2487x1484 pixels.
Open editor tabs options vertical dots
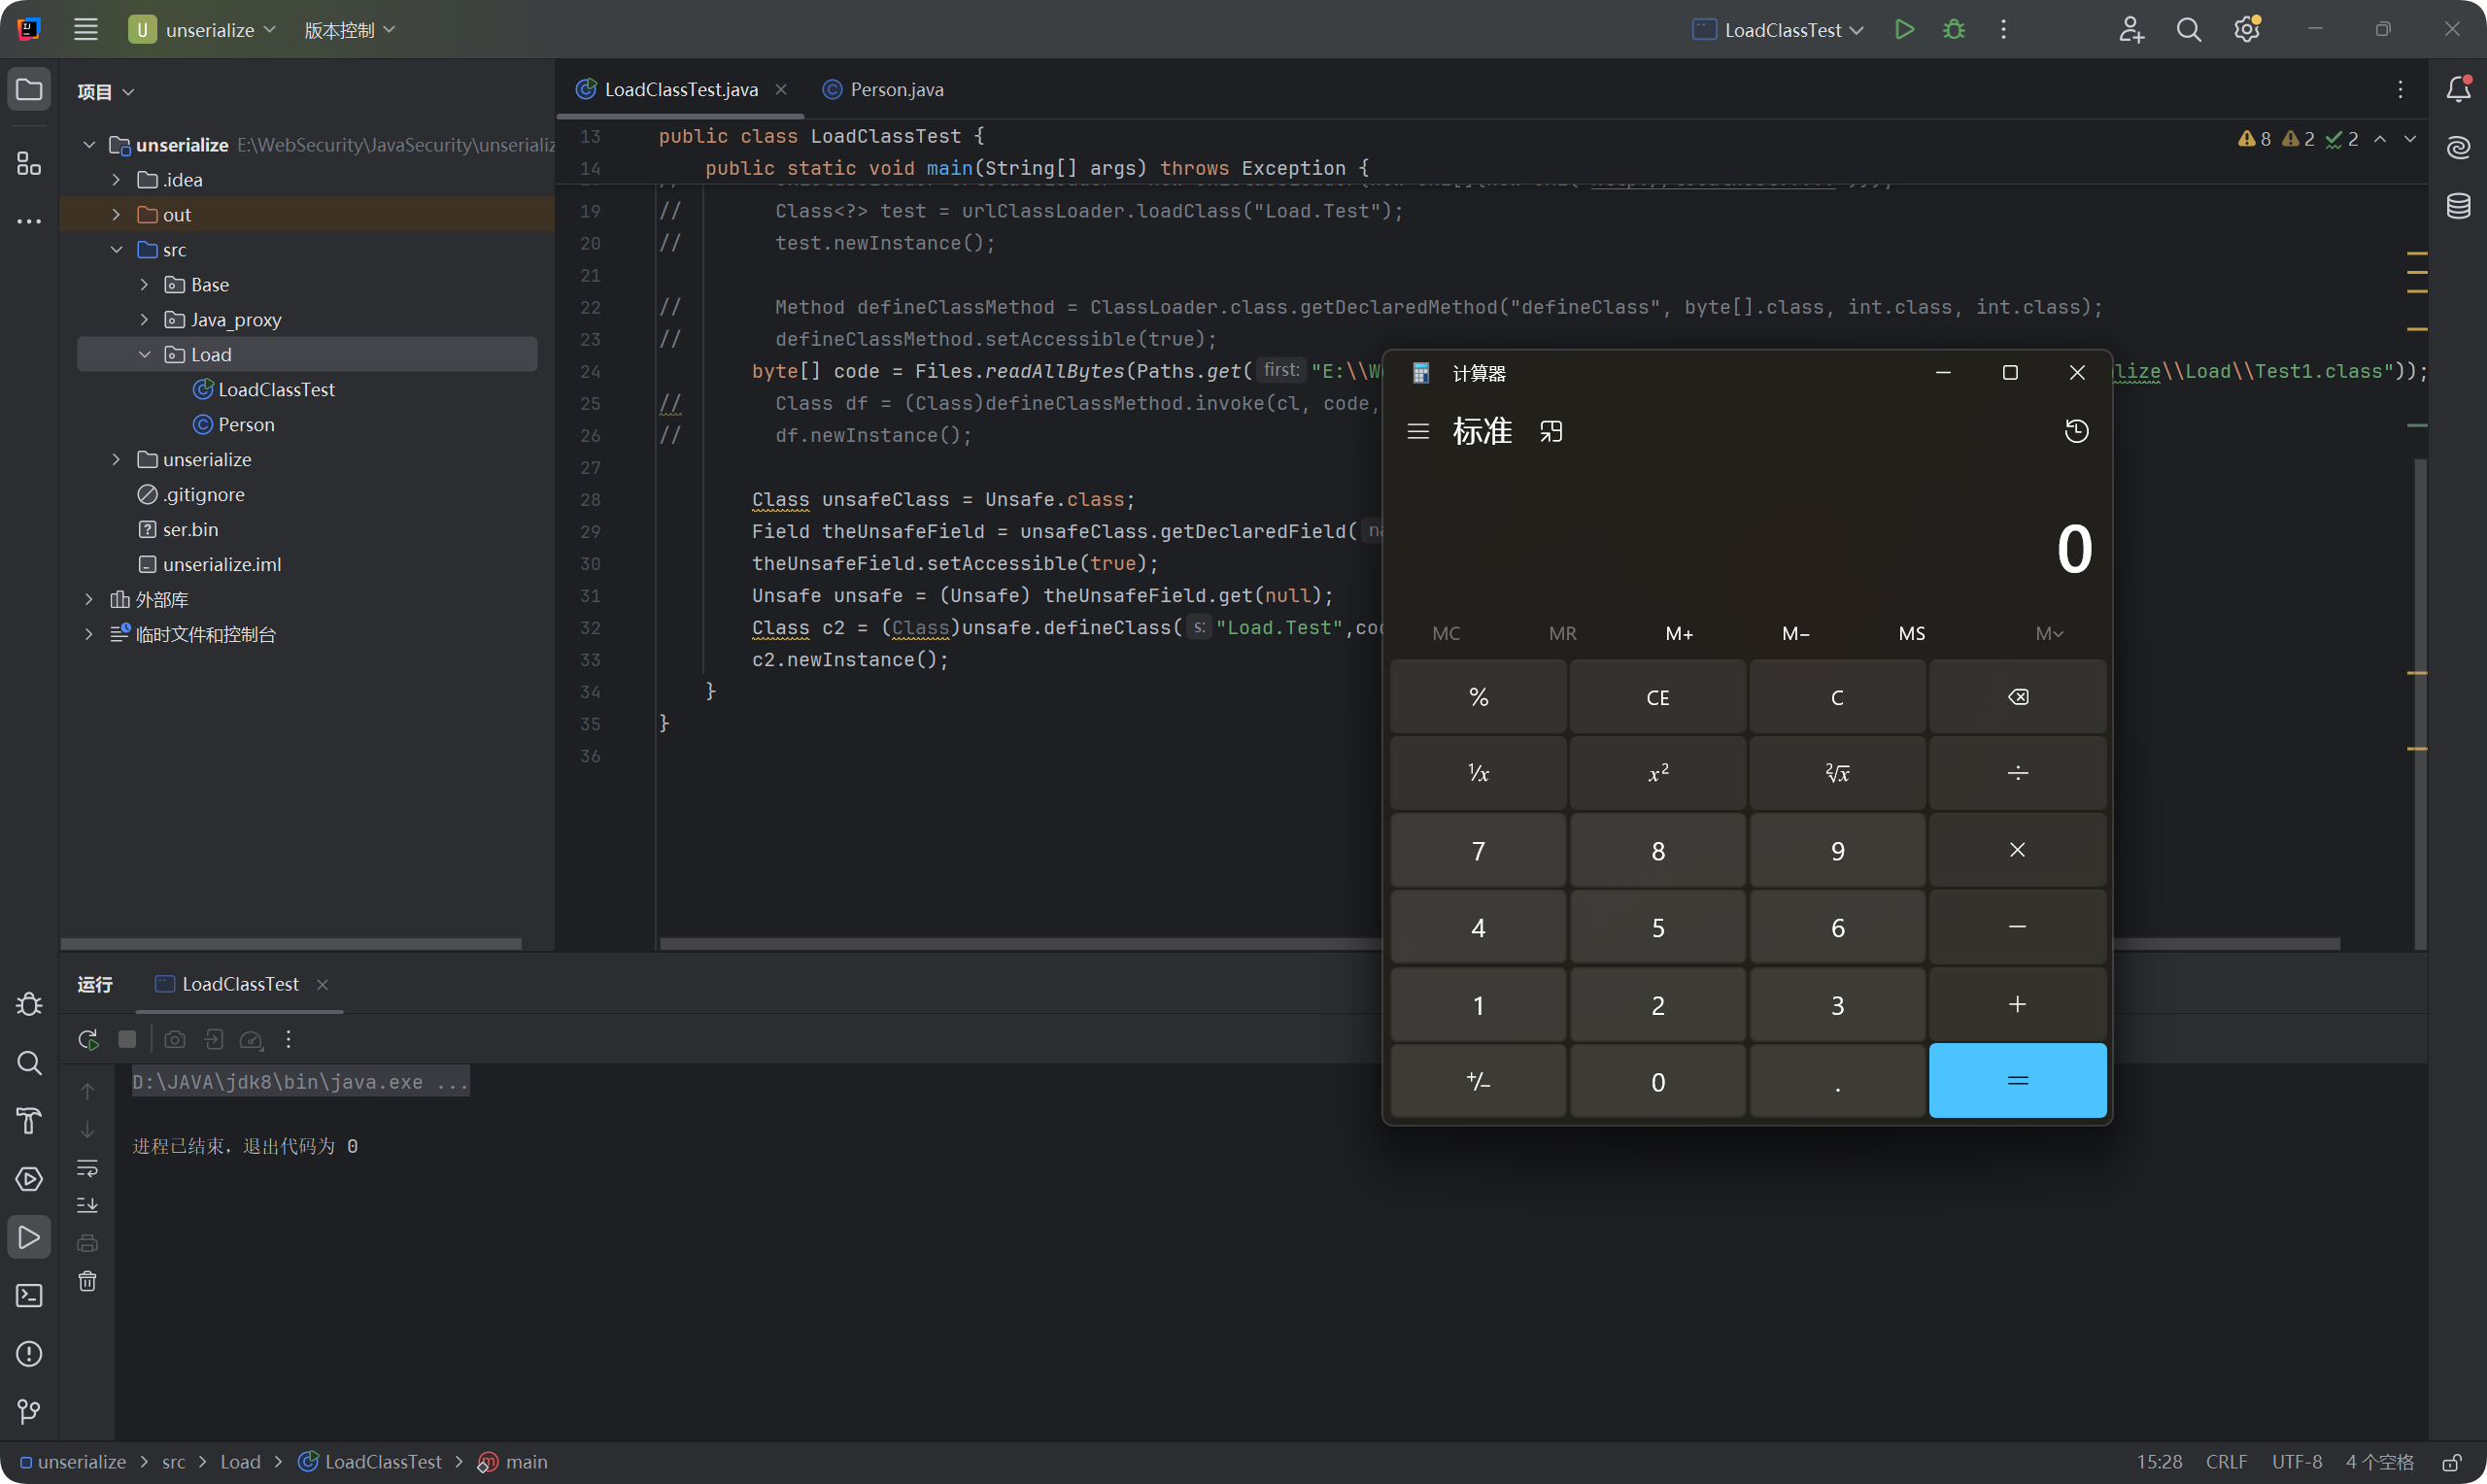[2400, 90]
